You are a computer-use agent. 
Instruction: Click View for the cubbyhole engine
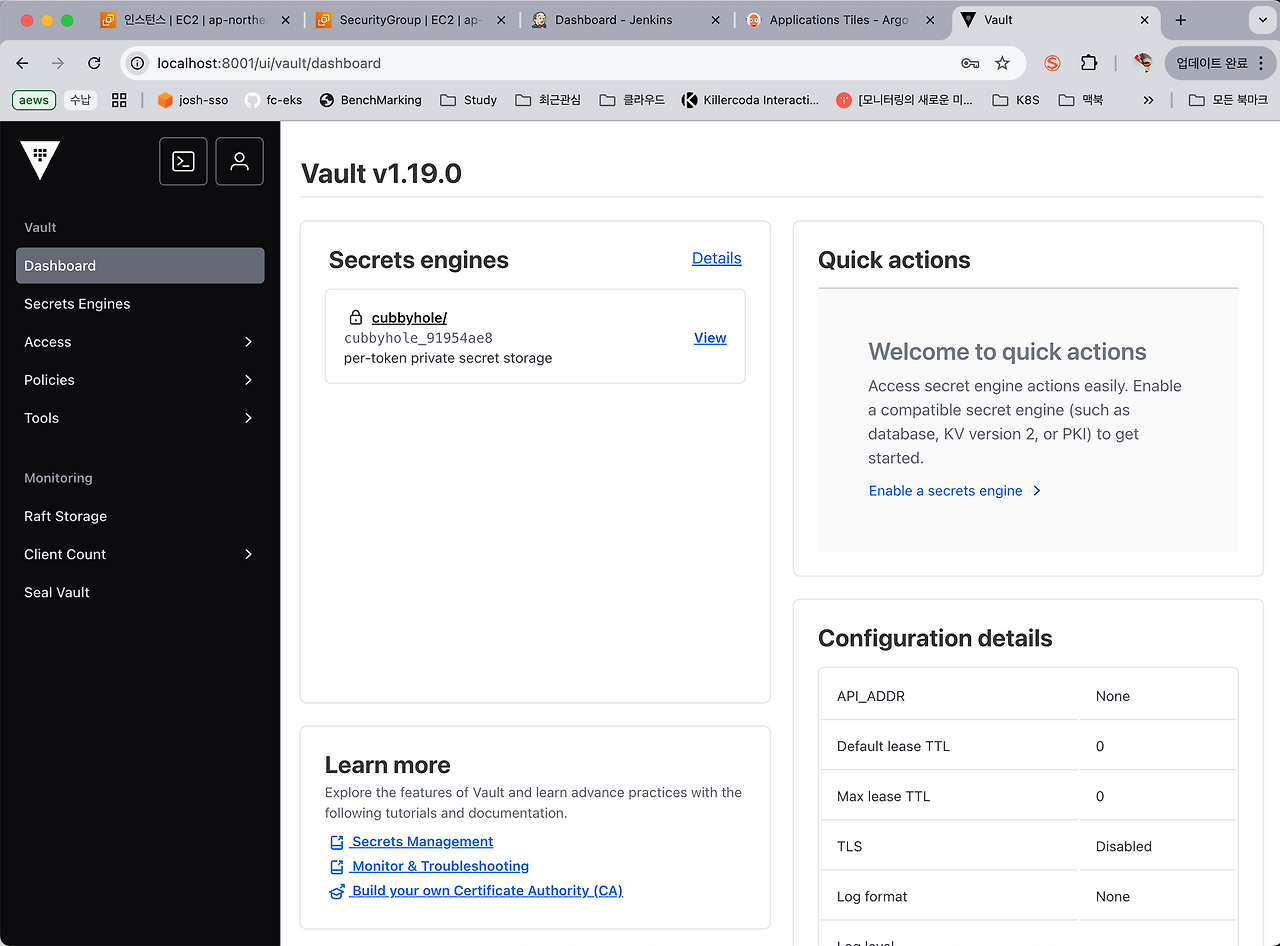[x=710, y=338]
